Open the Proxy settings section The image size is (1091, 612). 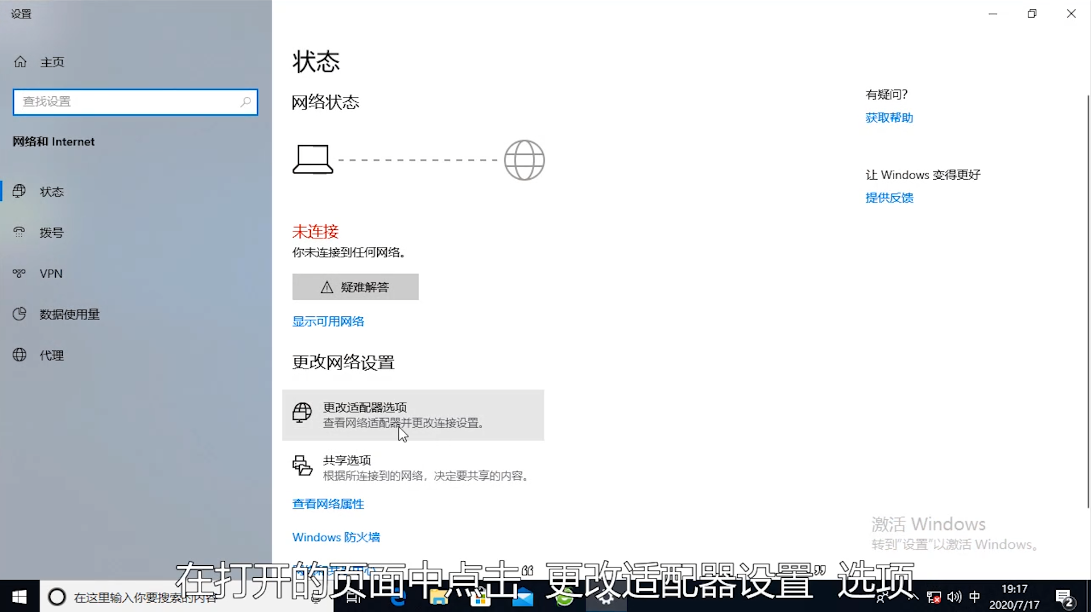point(51,356)
